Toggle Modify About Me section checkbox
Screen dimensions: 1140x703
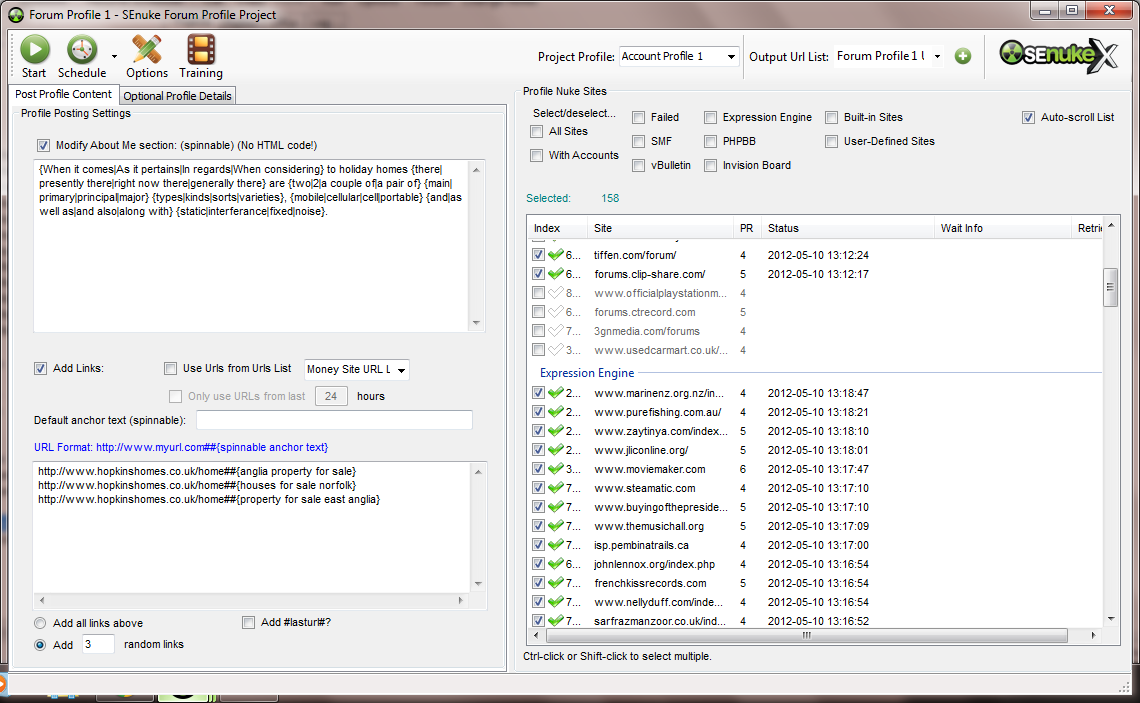coord(44,145)
